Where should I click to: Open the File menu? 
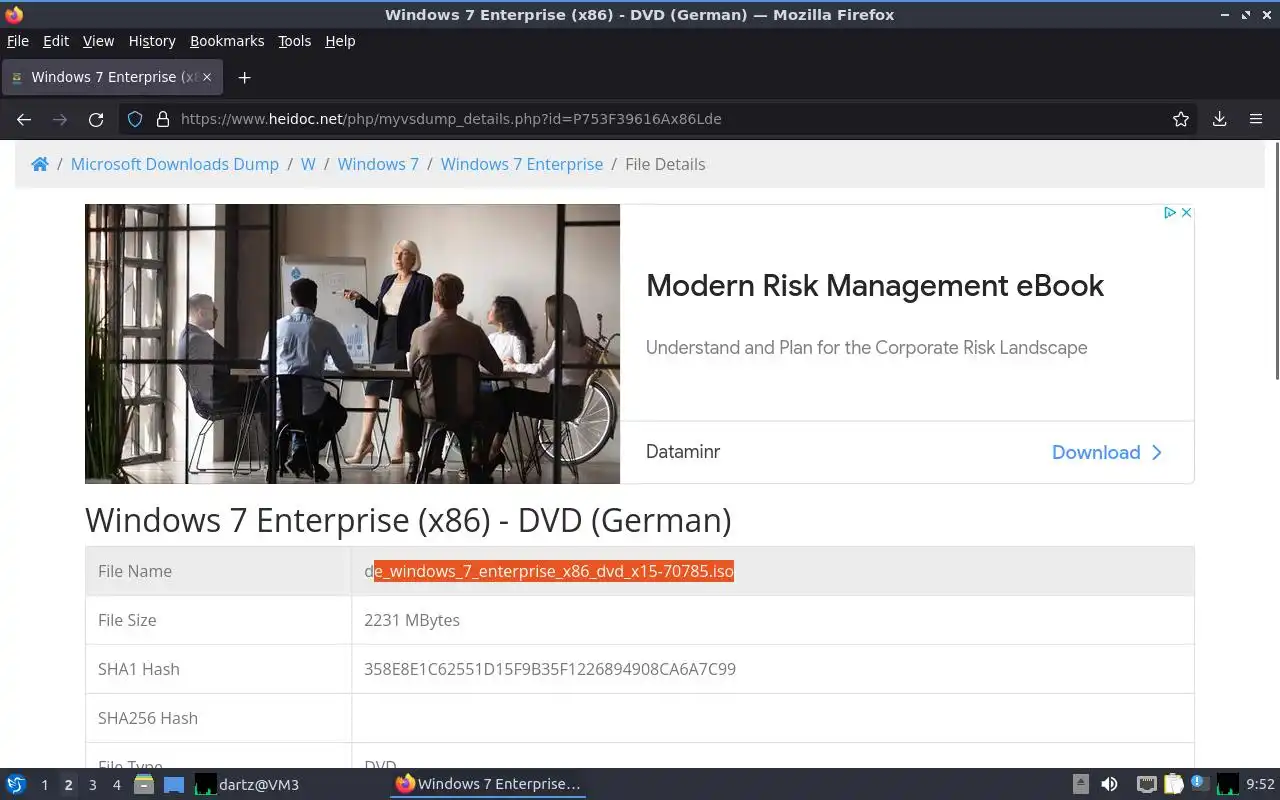18,41
